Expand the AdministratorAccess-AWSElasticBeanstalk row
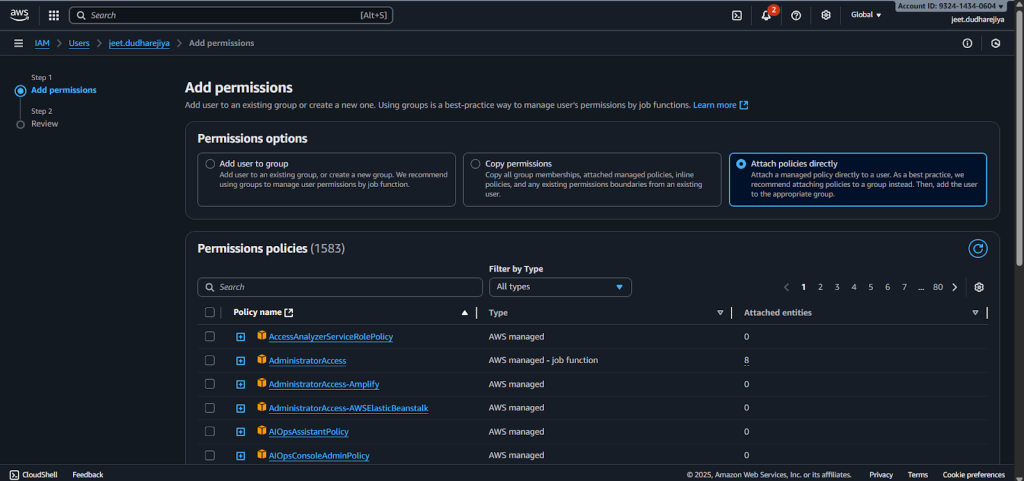The image size is (1024, 481). point(240,408)
